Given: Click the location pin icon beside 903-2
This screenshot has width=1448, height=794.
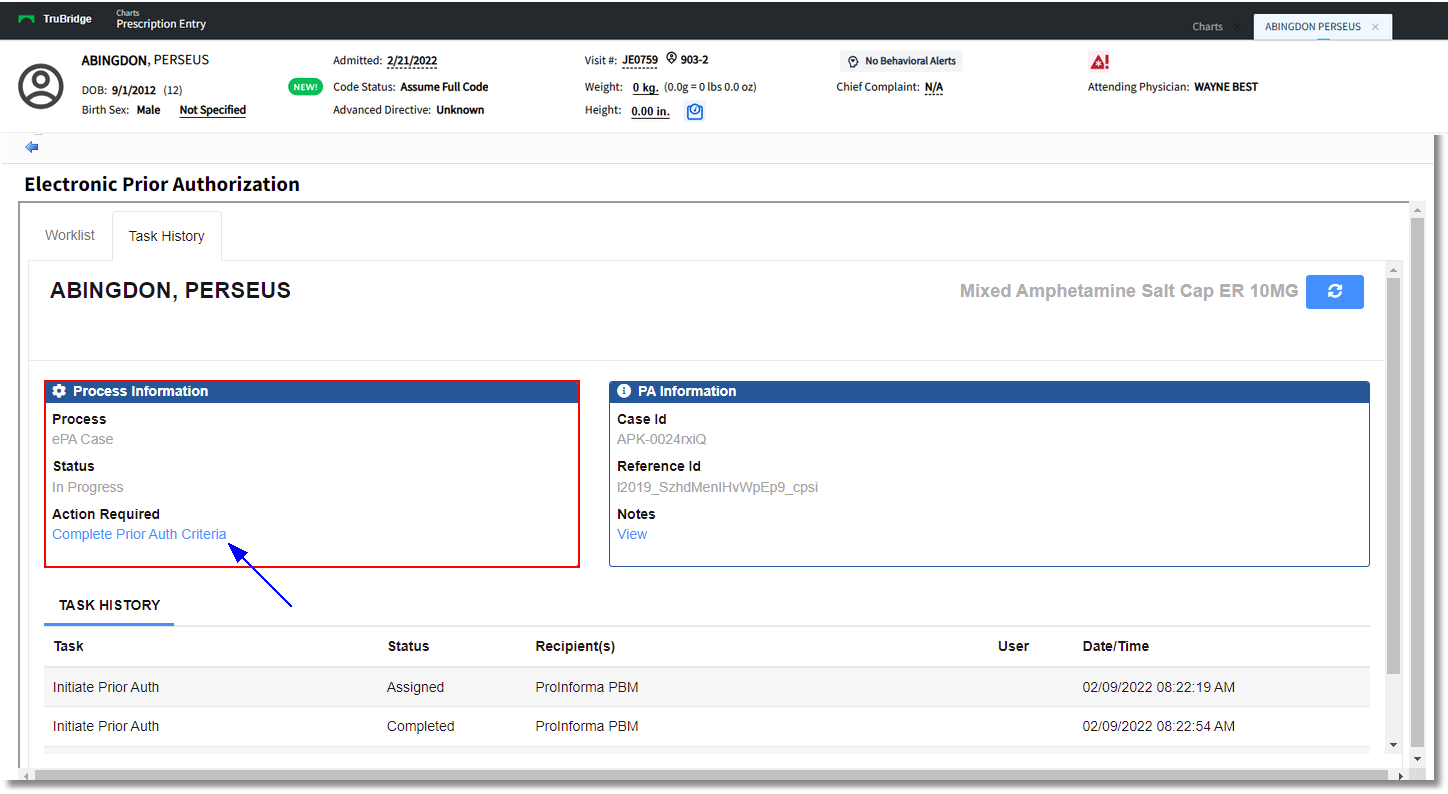Looking at the screenshot, I should click(671, 60).
